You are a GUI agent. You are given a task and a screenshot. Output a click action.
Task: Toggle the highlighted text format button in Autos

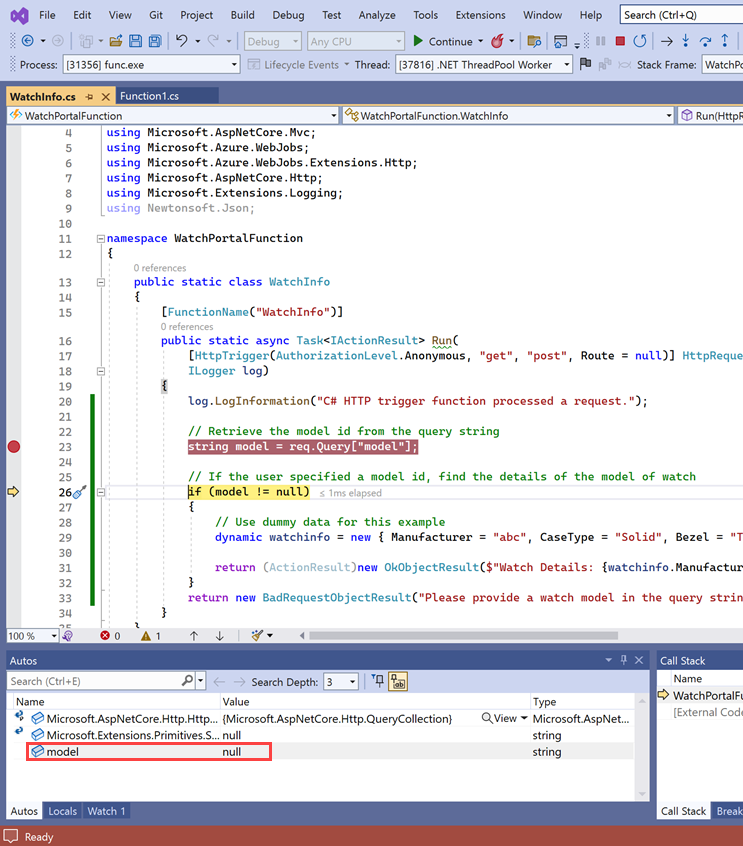[x=398, y=681]
